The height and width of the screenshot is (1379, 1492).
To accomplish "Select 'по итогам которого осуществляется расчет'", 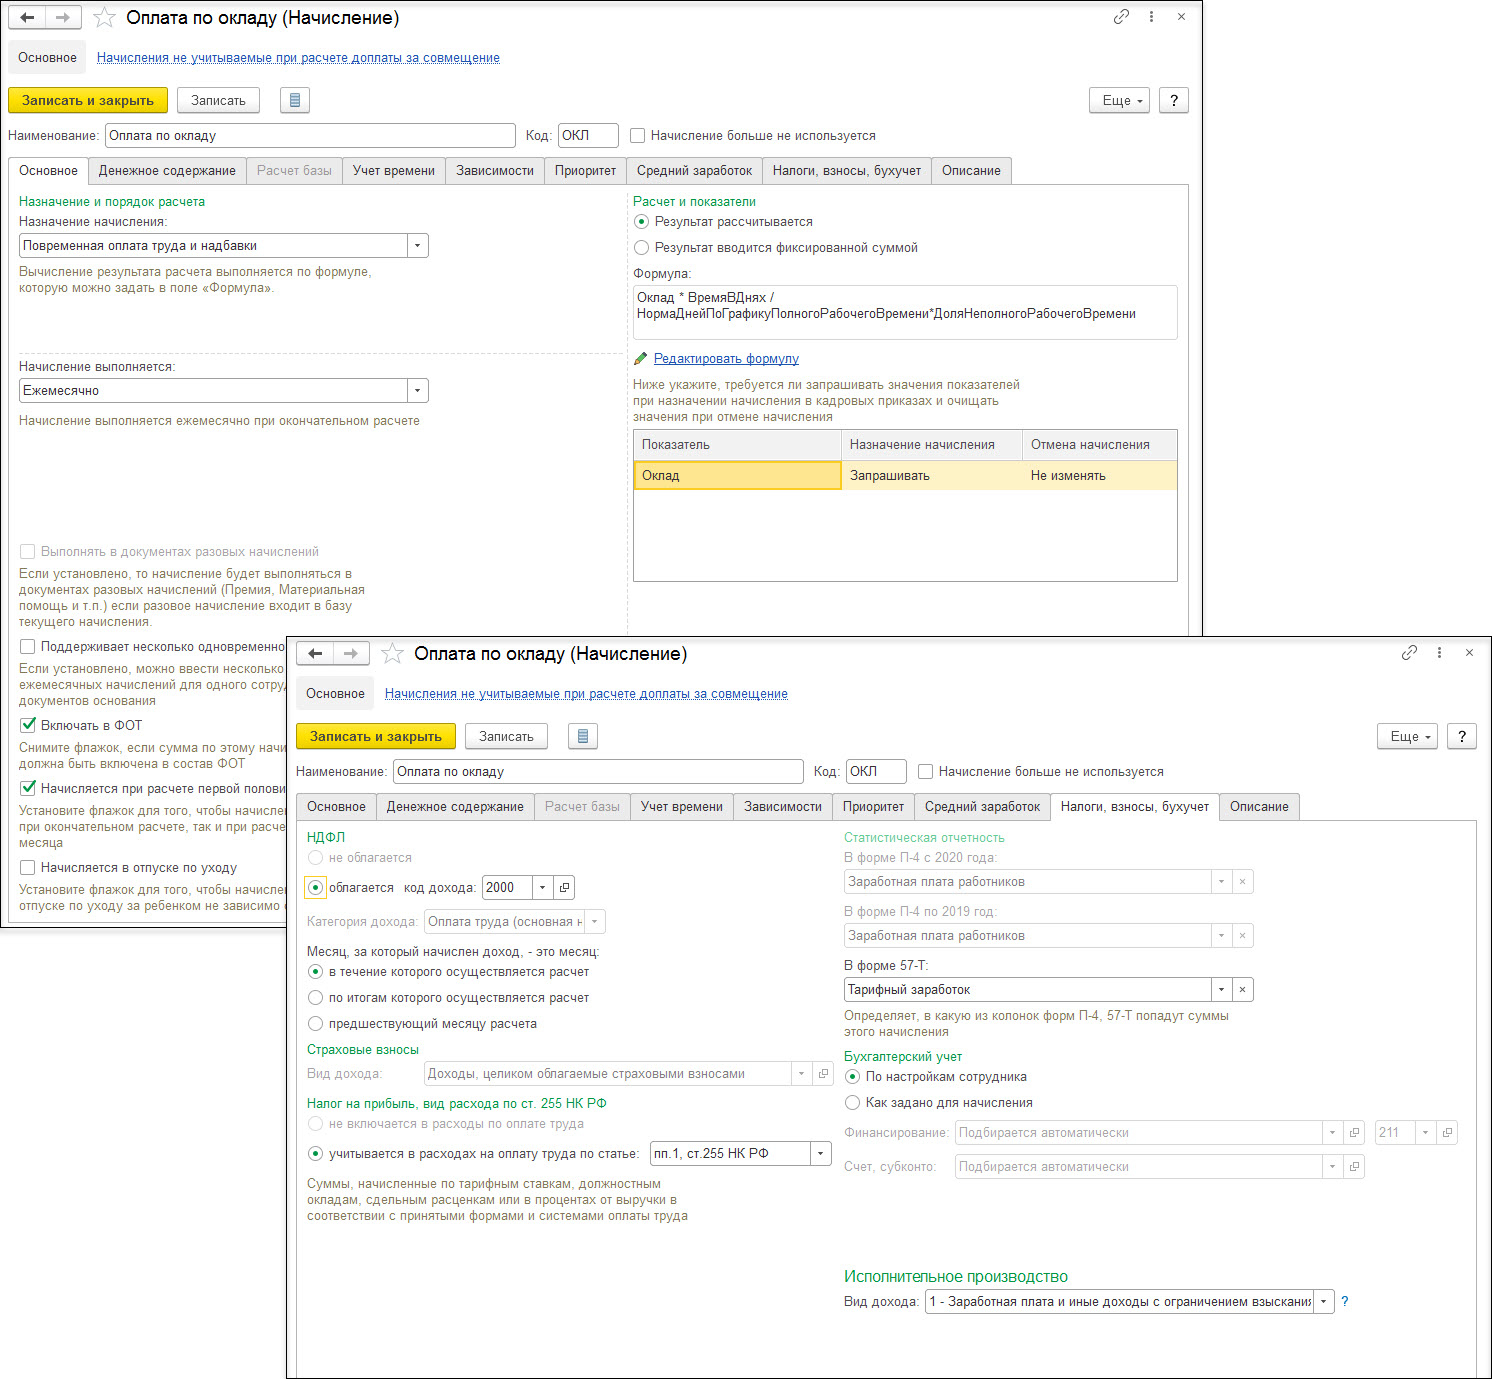I will click(316, 998).
